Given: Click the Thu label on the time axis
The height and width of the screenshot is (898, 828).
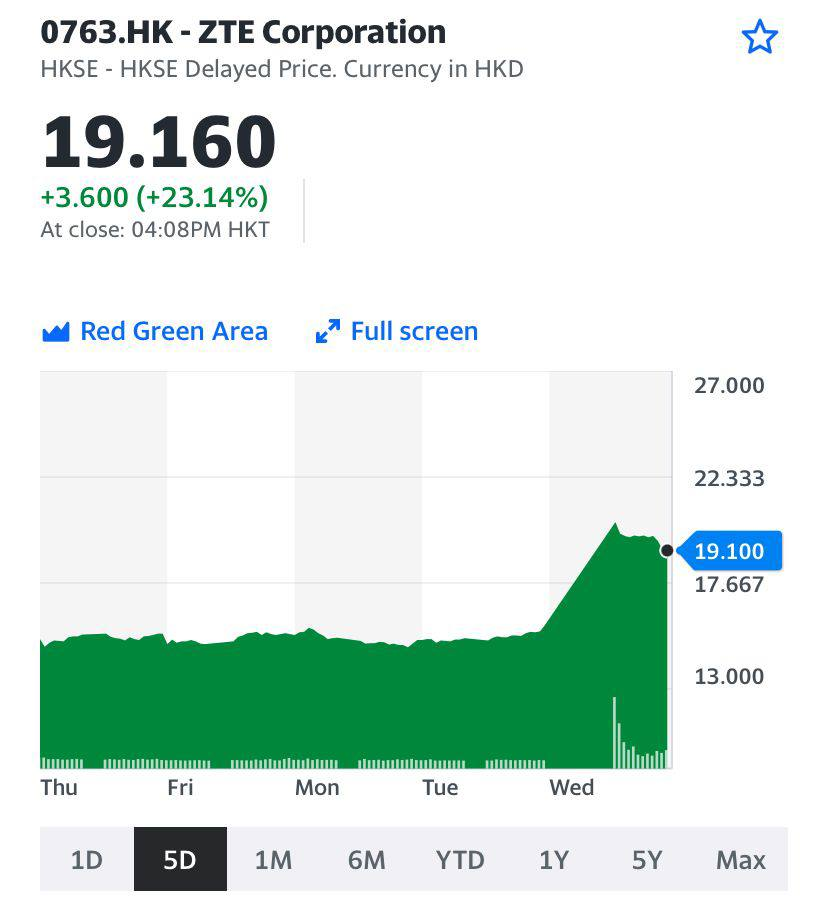Looking at the screenshot, I should (59, 788).
